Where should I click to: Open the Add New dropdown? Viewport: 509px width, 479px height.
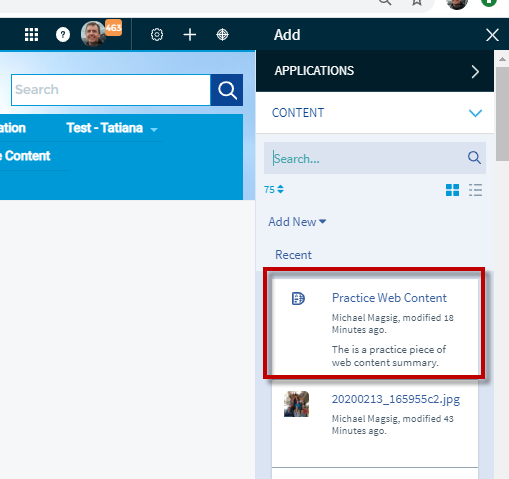[x=297, y=222]
